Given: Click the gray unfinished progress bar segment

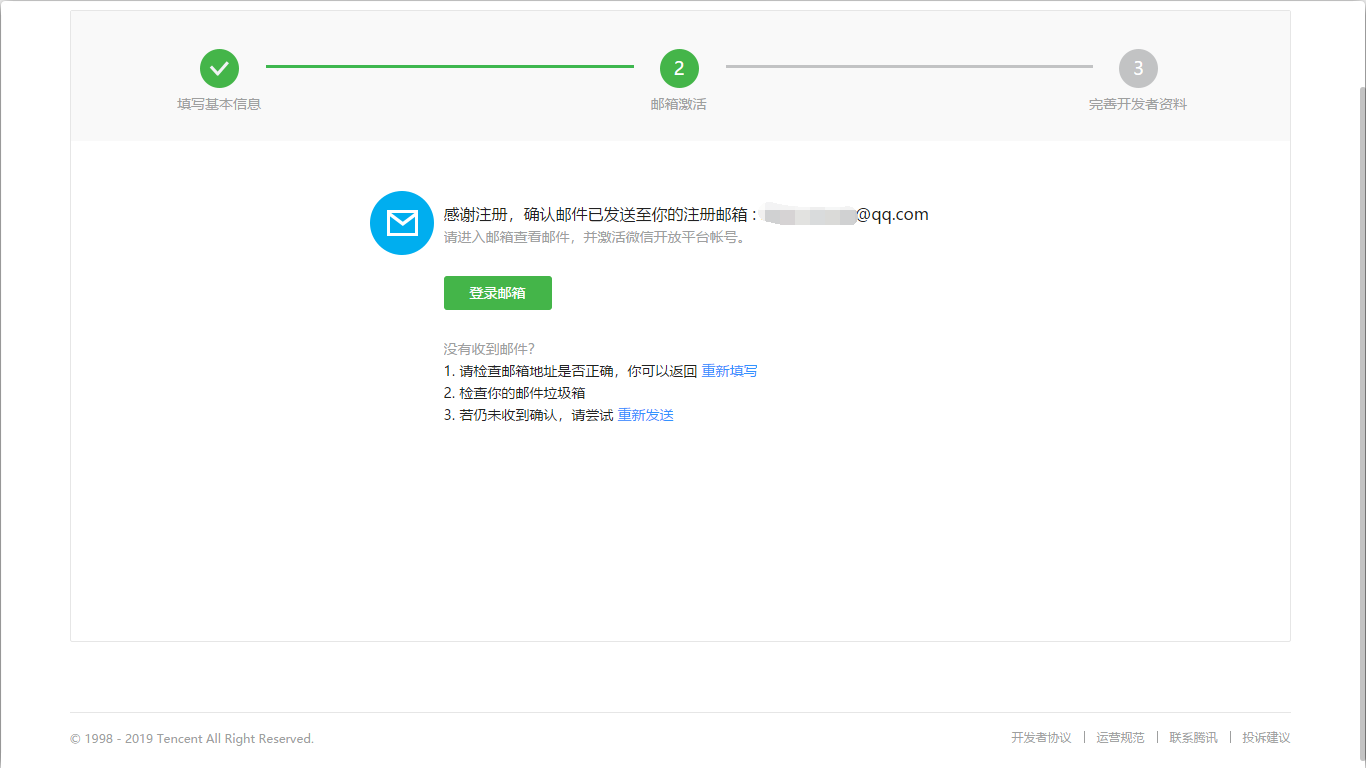Looking at the screenshot, I should tap(910, 69).
